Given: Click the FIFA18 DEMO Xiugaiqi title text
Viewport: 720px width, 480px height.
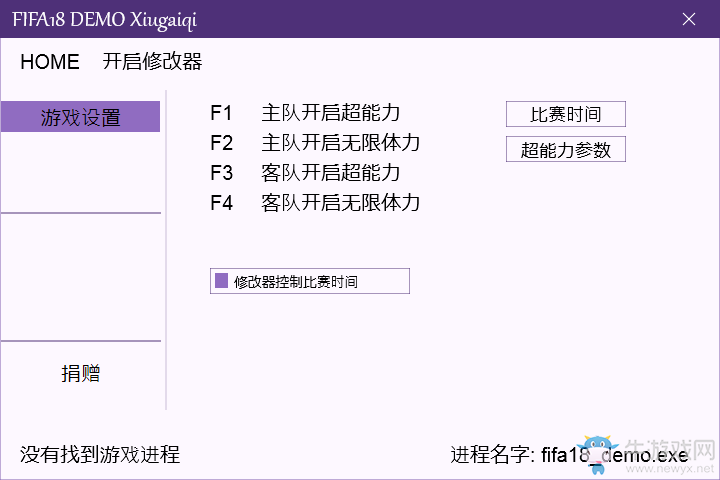Looking at the screenshot, I should point(105,20).
